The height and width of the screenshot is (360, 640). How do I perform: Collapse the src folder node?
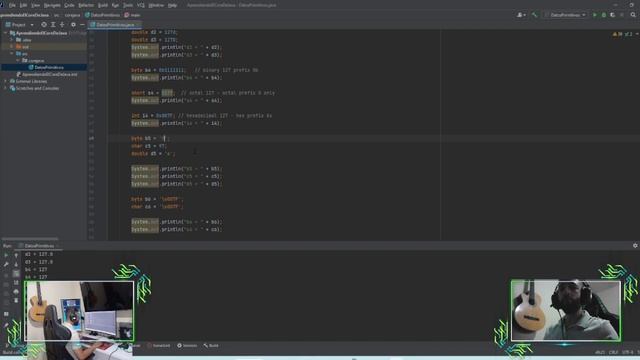click(x=11, y=53)
